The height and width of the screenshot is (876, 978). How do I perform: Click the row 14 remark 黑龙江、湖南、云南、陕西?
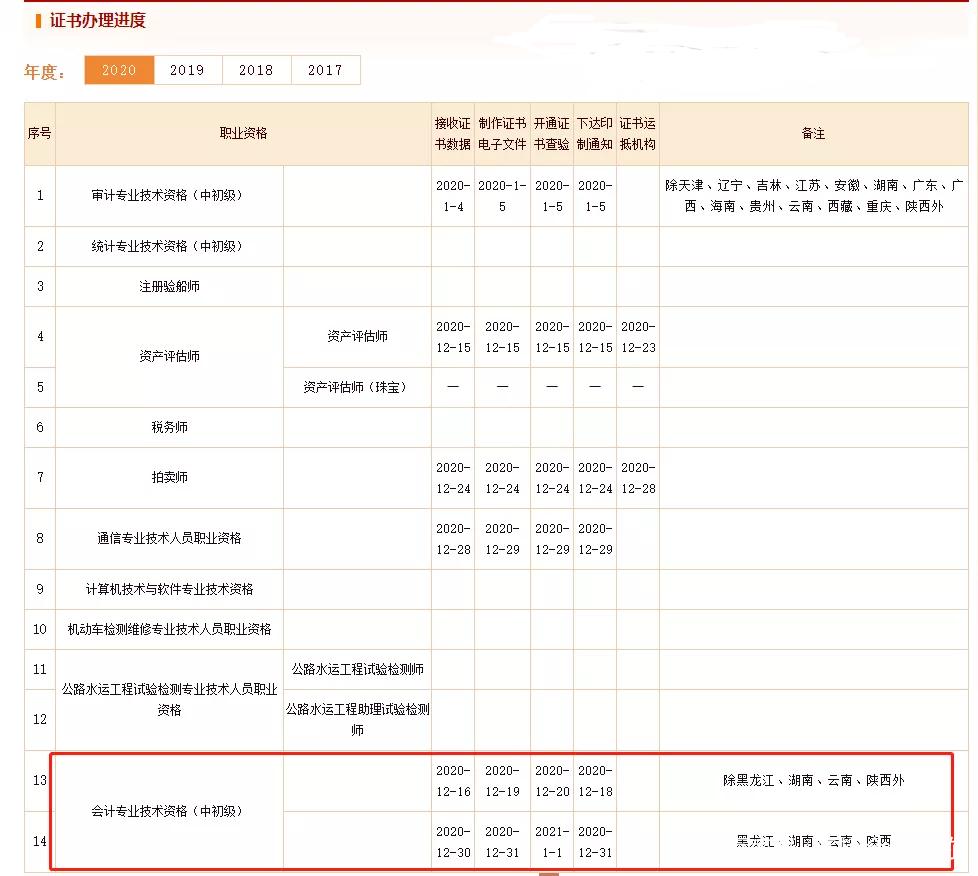[x=813, y=841]
